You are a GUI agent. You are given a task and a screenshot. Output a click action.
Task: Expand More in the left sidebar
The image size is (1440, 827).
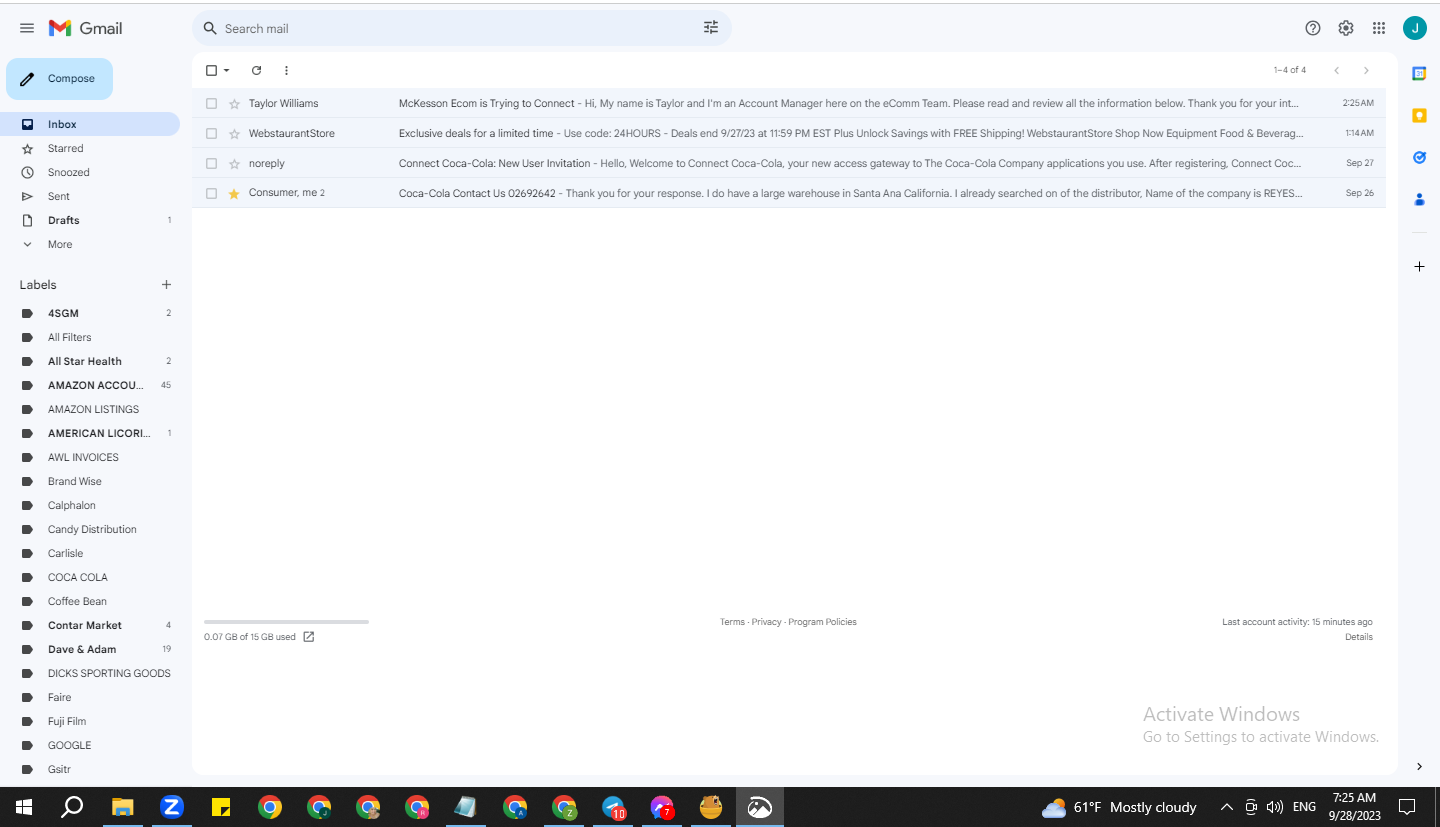click(x=60, y=244)
